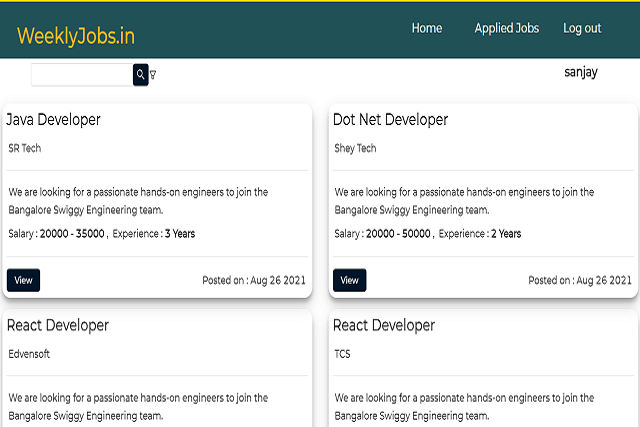Open the filter funnel icon

(x=153, y=75)
